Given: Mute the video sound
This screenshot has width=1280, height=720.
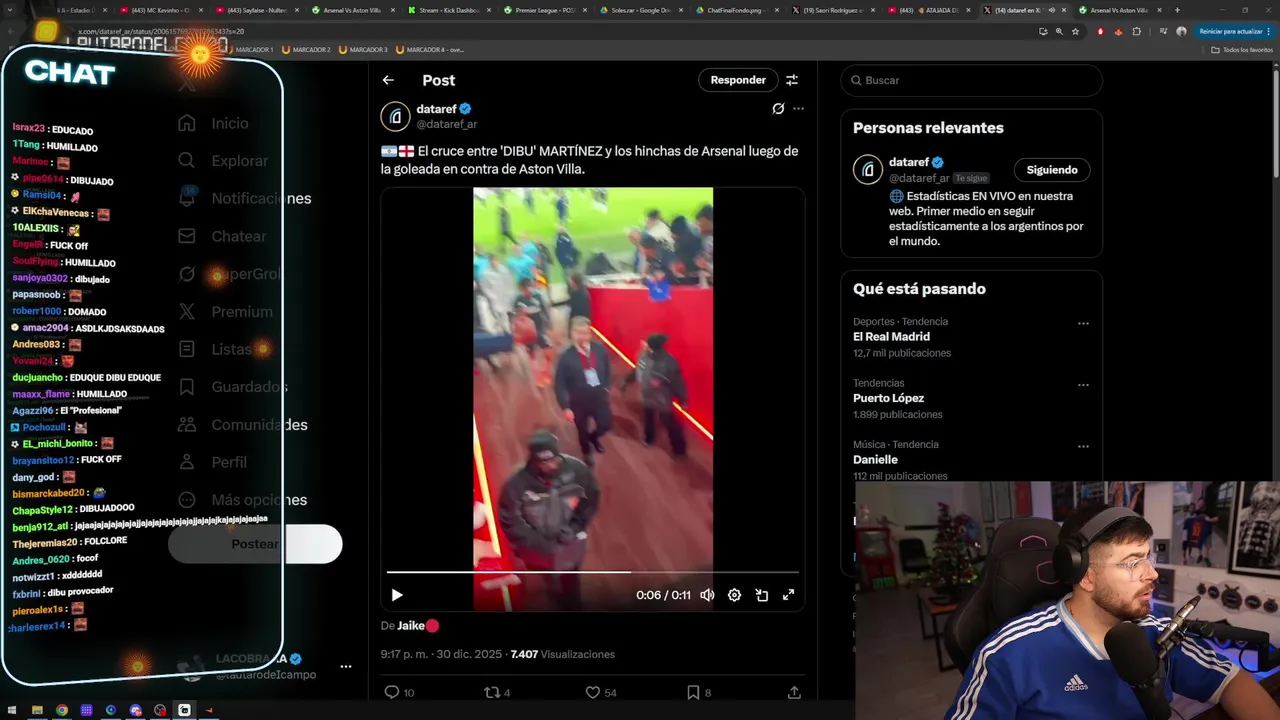Looking at the screenshot, I should coord(707,595).
